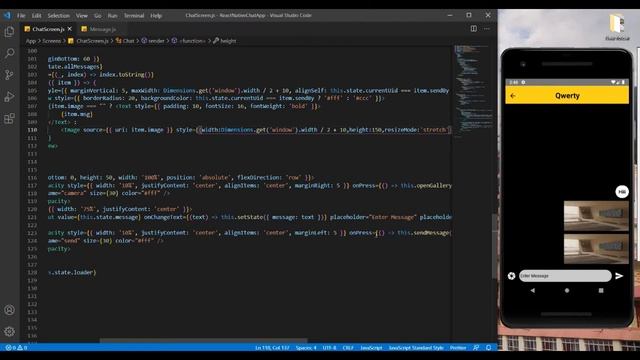This screenshot has width=640, height=360.
Task: Click Ln 110 cursor position in status bar
Action: [272, 348]
